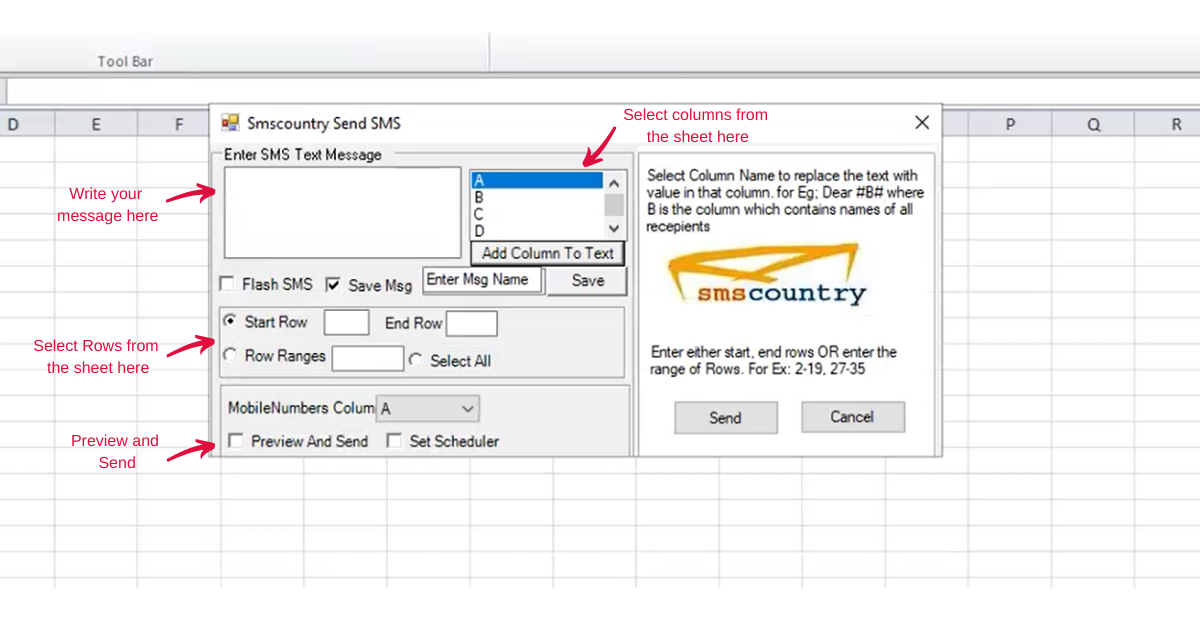Image resolution: width=1200 pixels, height=620 pixels.
Task: Open the MobileNumbers Column dropdown
Action: tap(428, 408)
